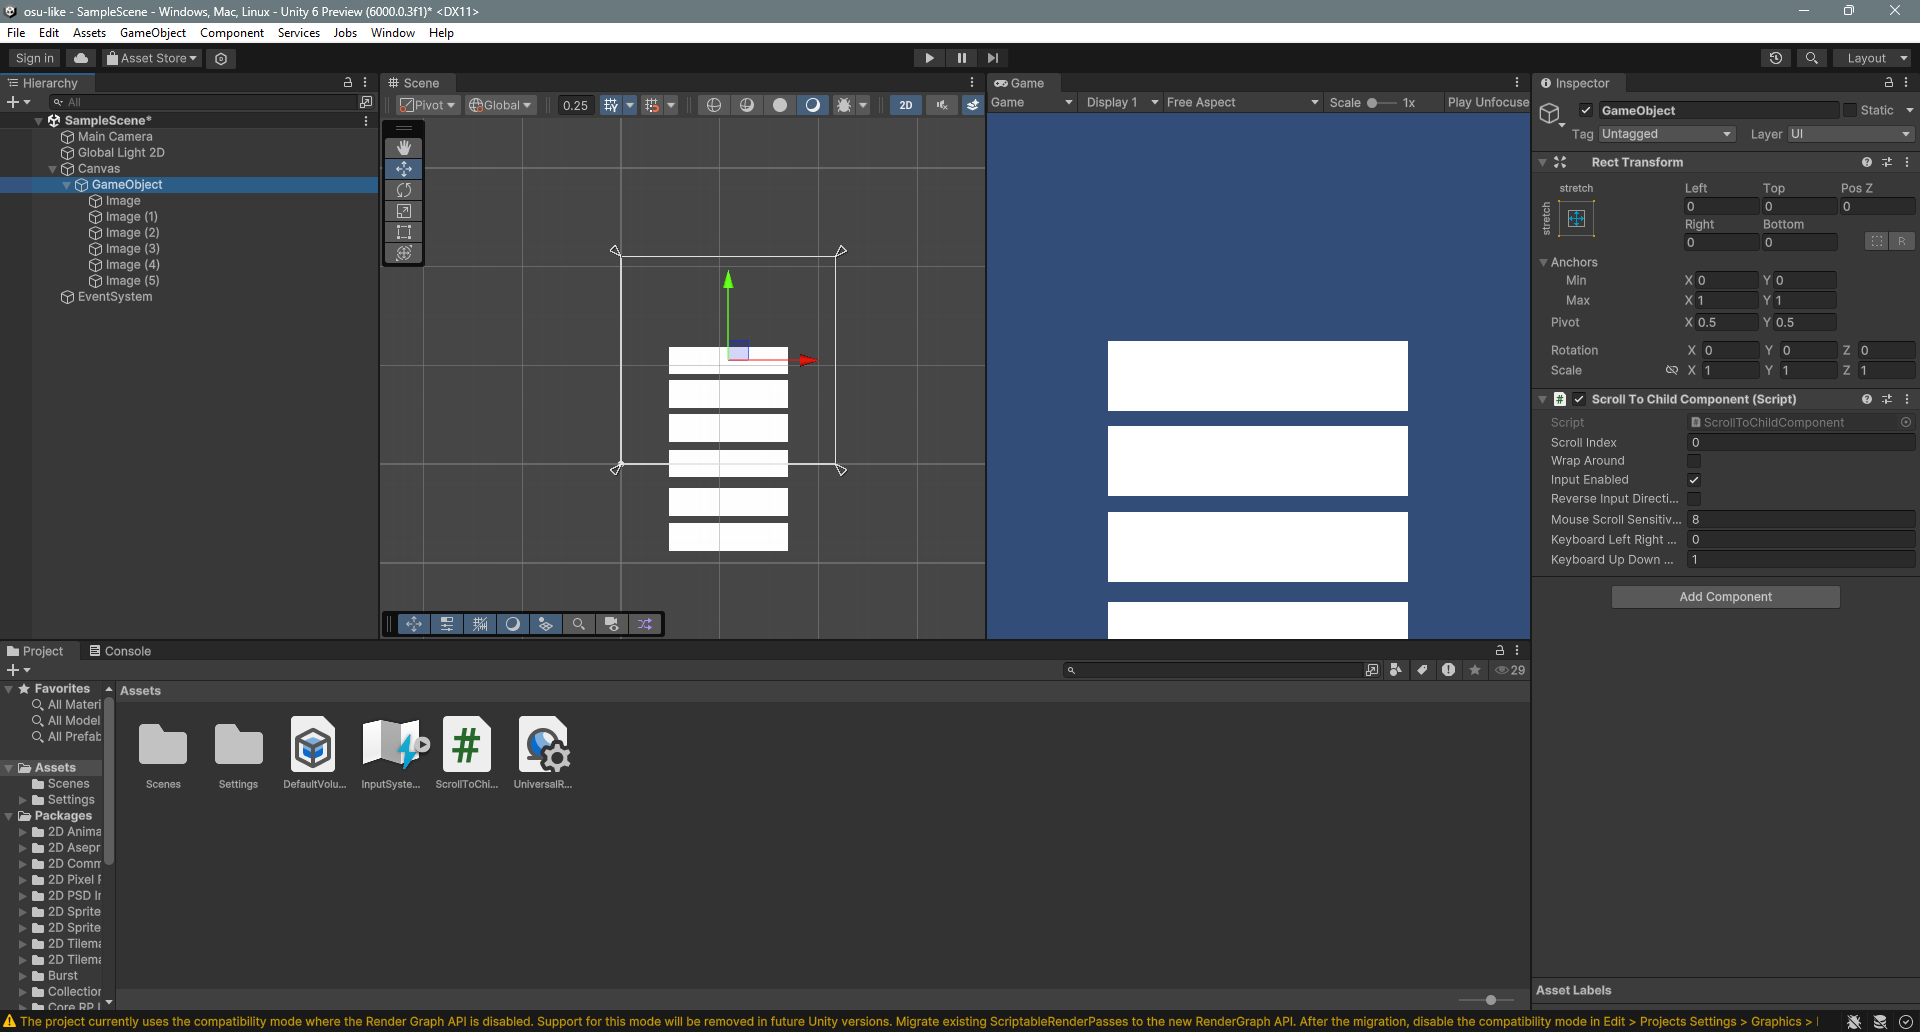
Task: Select the Hand view tool
Action: (x=404, y=148)
